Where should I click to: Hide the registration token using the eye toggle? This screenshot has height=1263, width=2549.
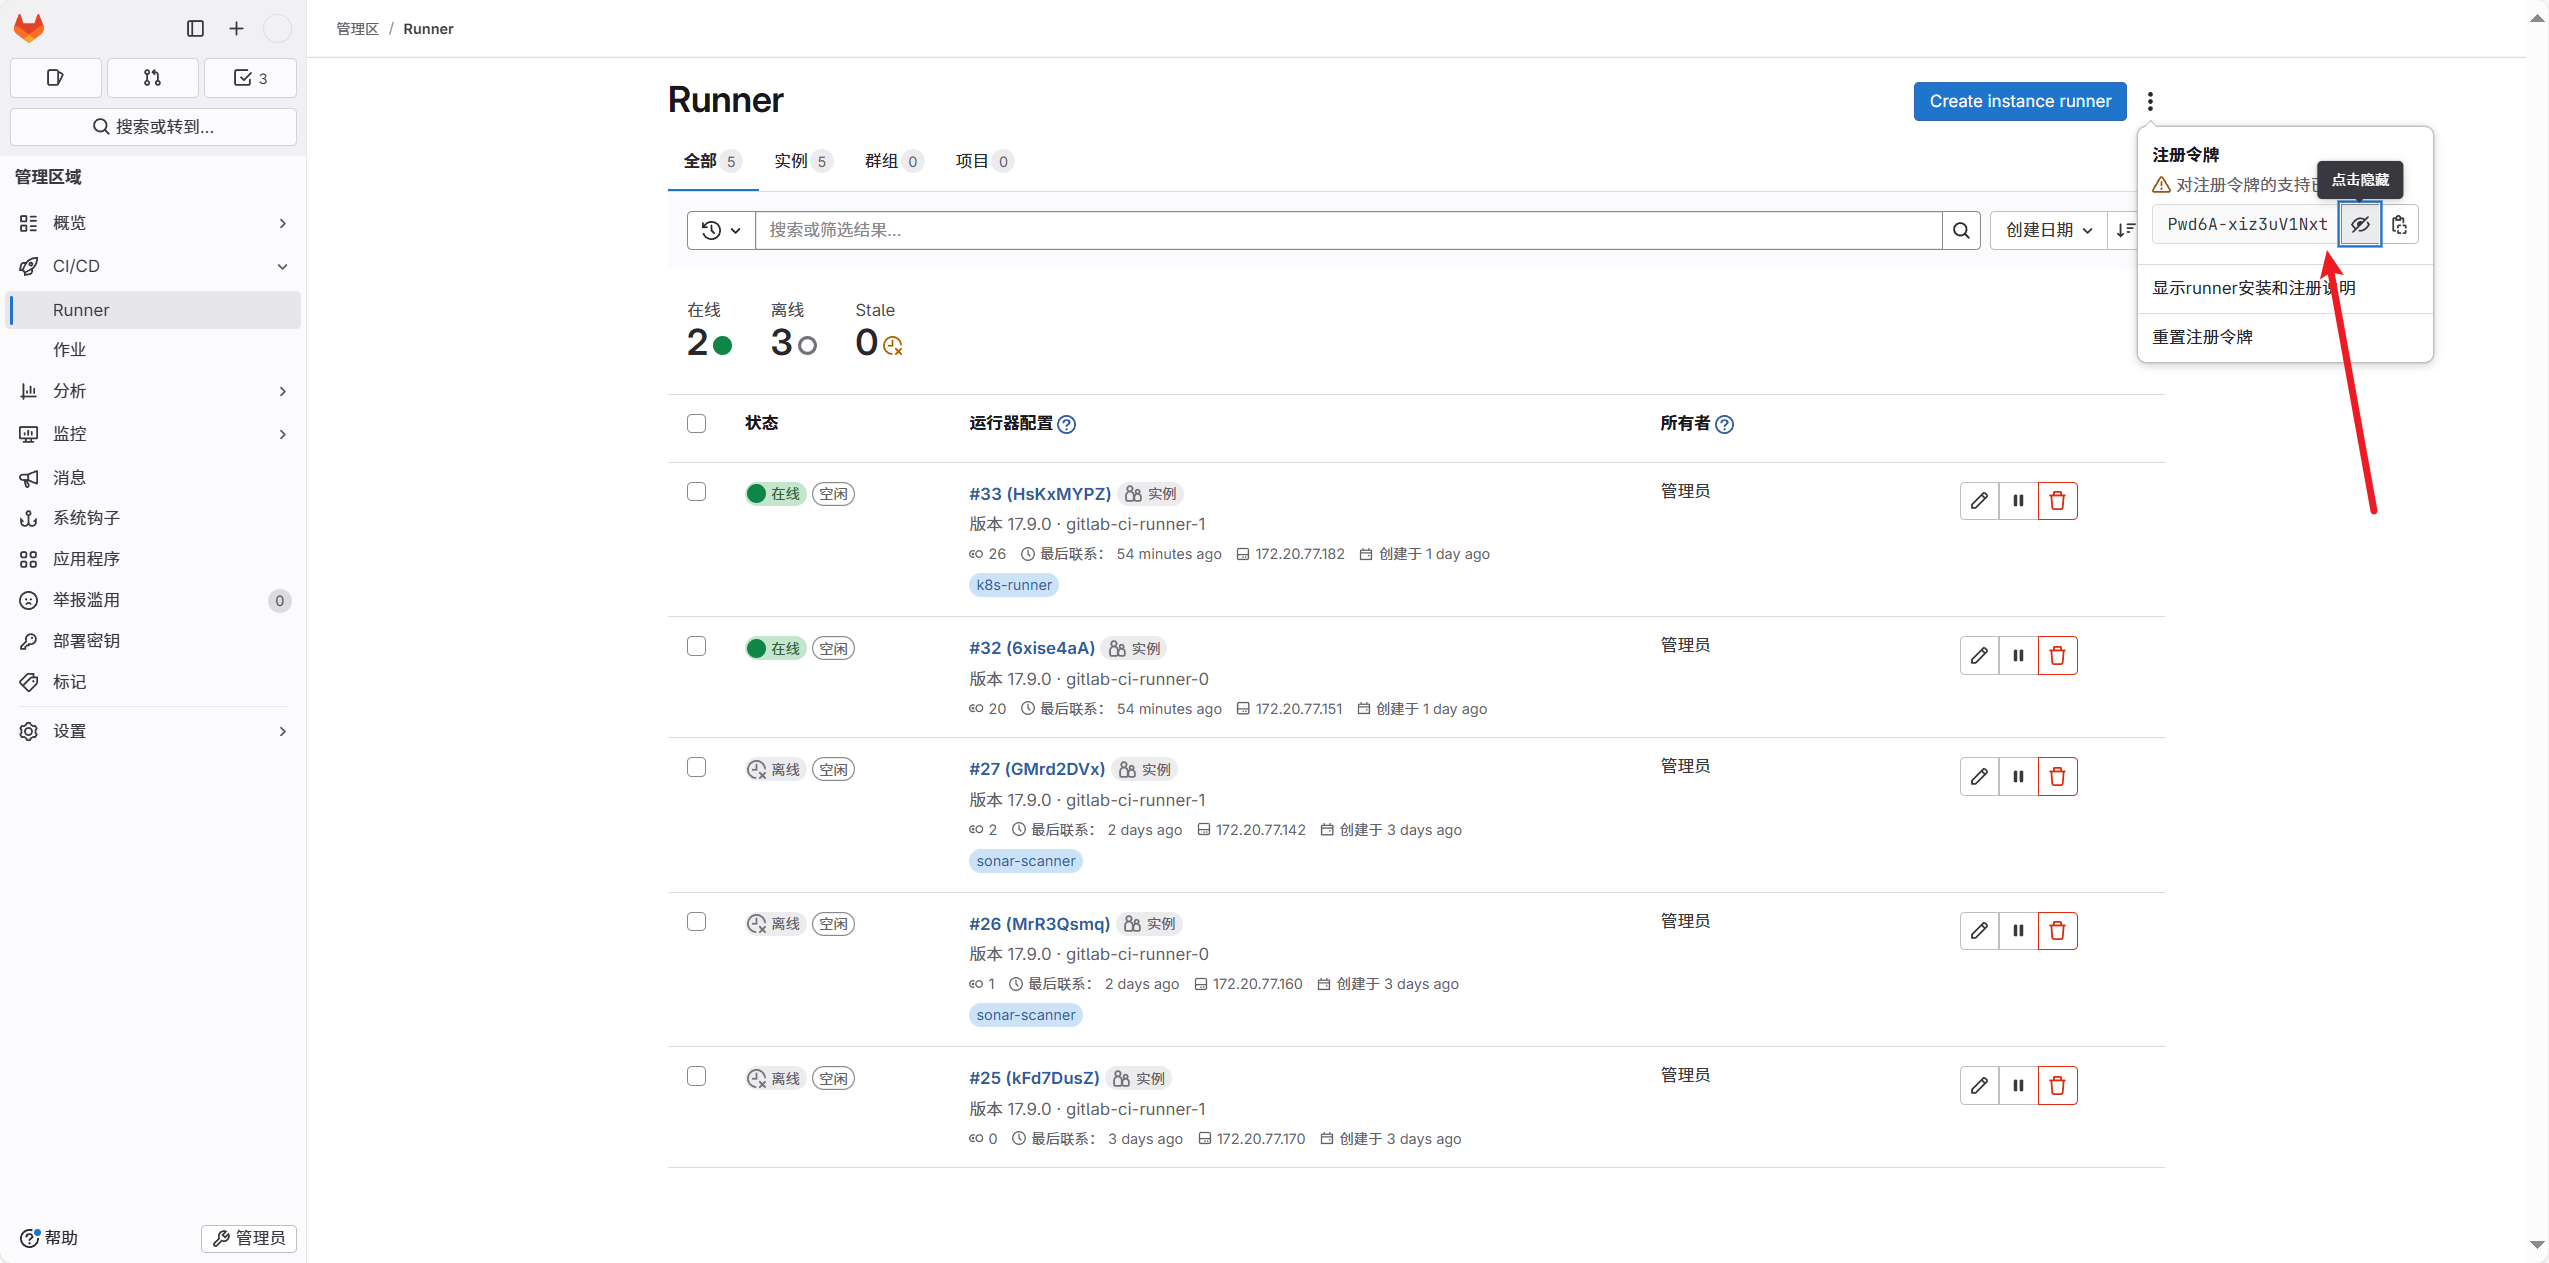2361,223
